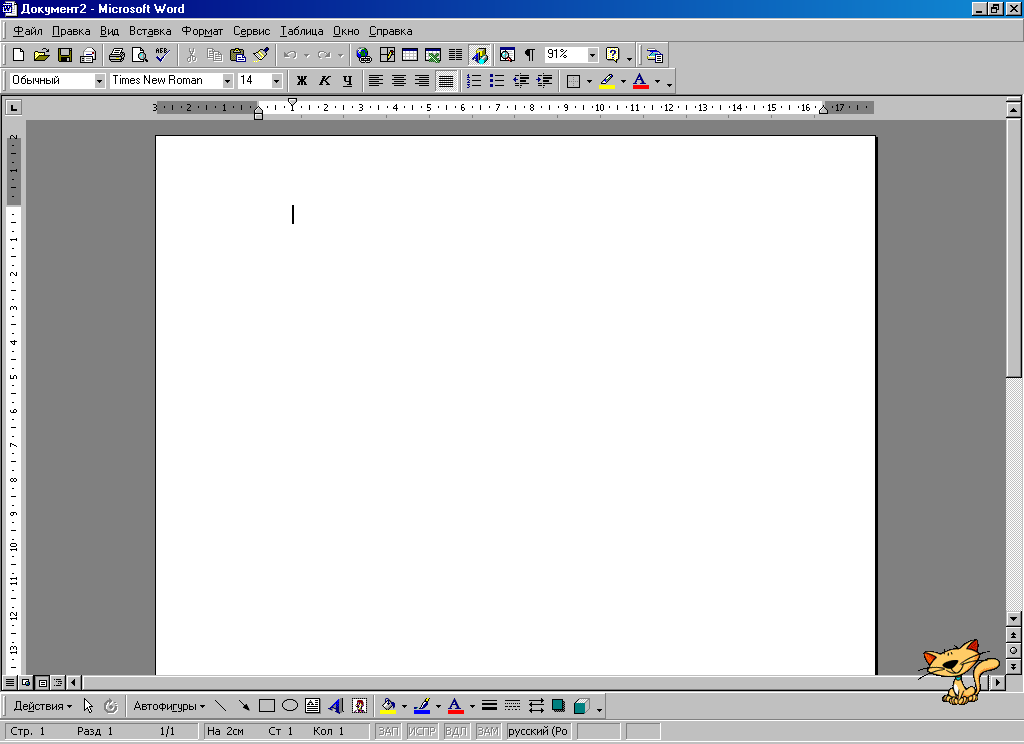Paste from the clipboard
Viewport: 1024px width, 744px height.
238,56
